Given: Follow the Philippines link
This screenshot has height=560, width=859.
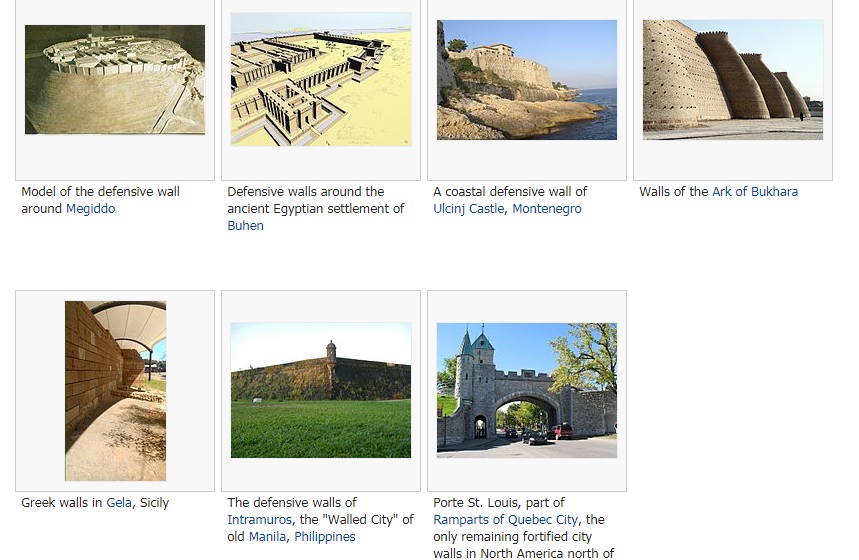Looking at the screenshot, I should pyautogui.click(x=325, y=537).
